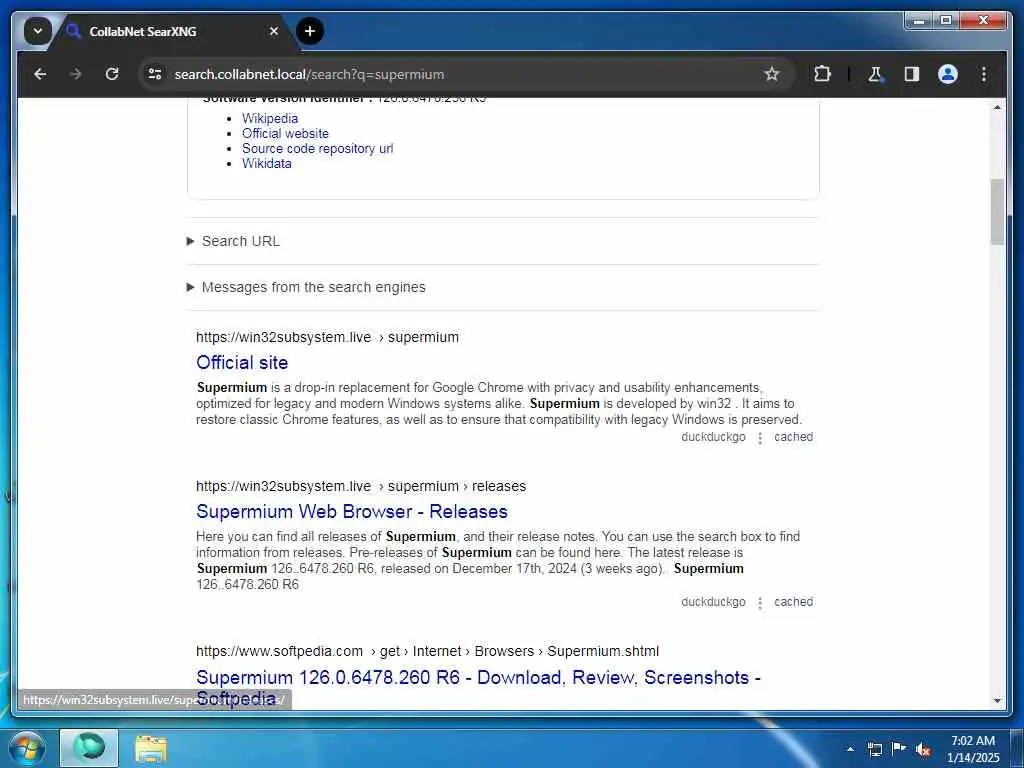Open the clock showing 7:02 AM

pyautogui.click(x=973, y=749)
